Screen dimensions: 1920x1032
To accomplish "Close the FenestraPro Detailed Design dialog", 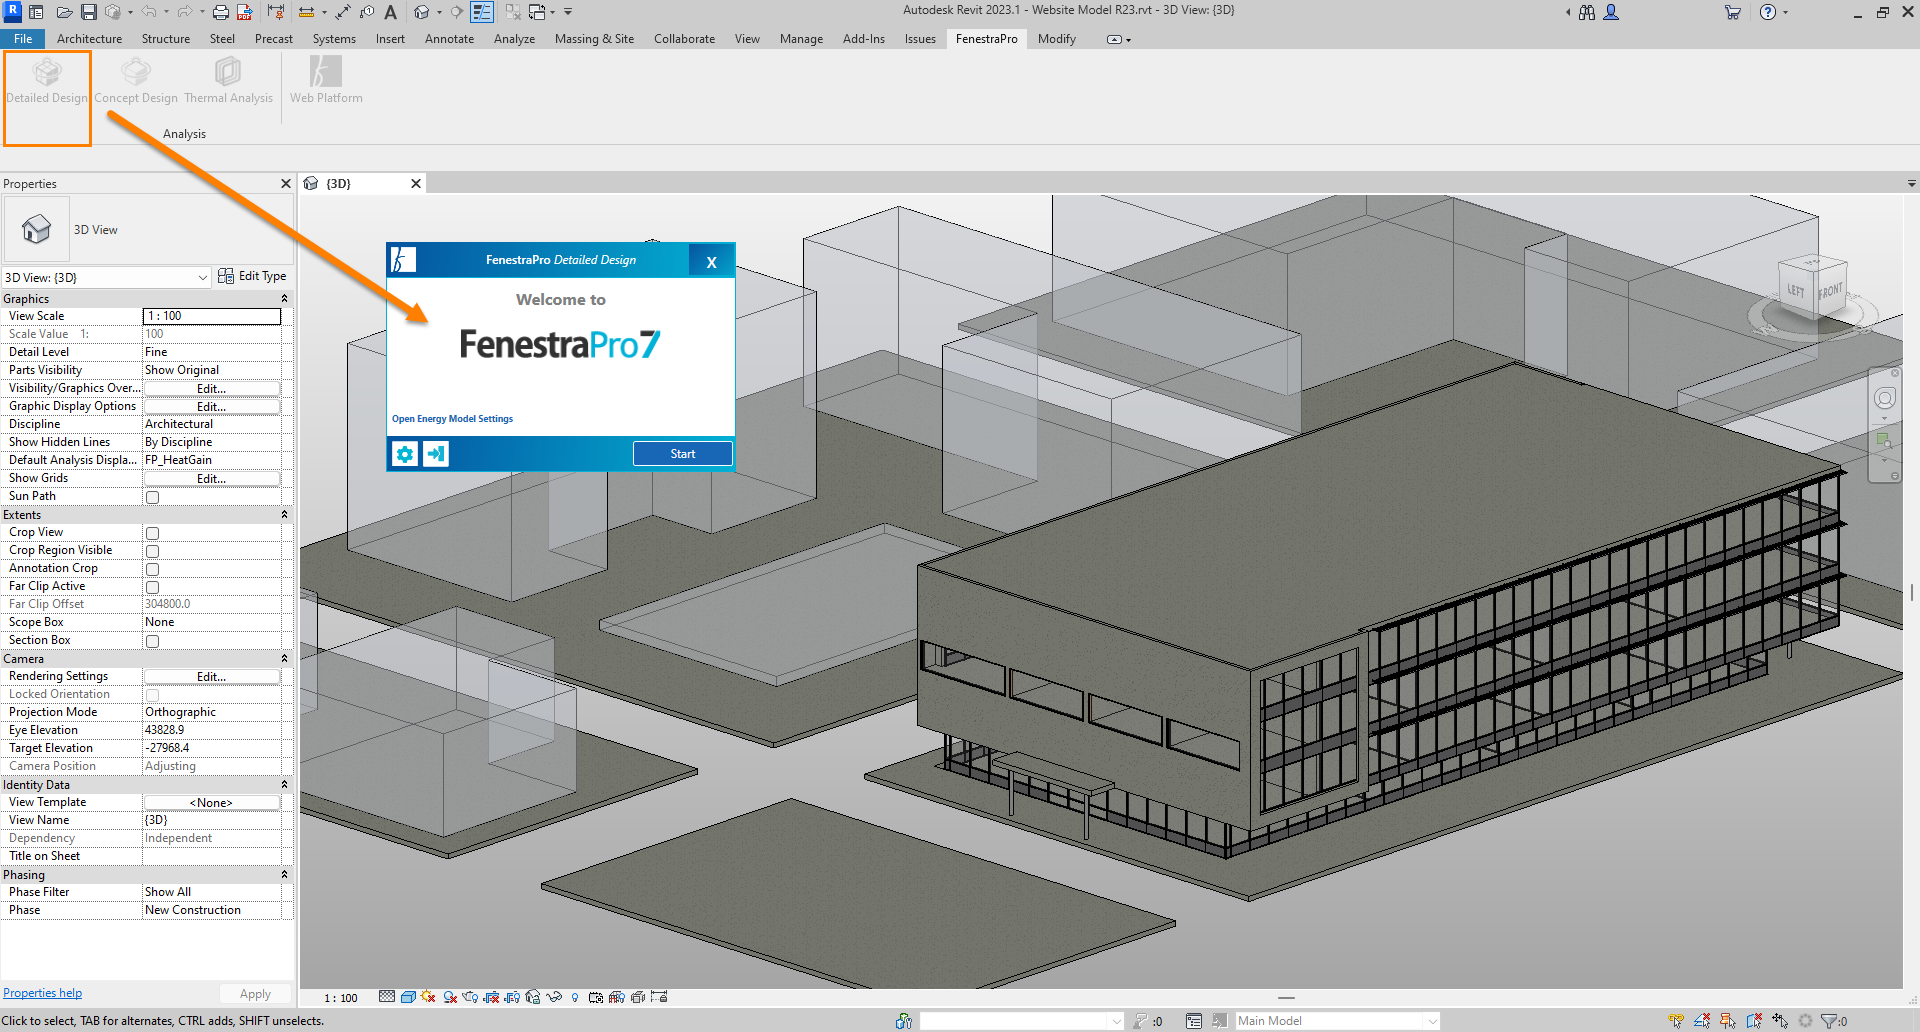I will point(711,262).
